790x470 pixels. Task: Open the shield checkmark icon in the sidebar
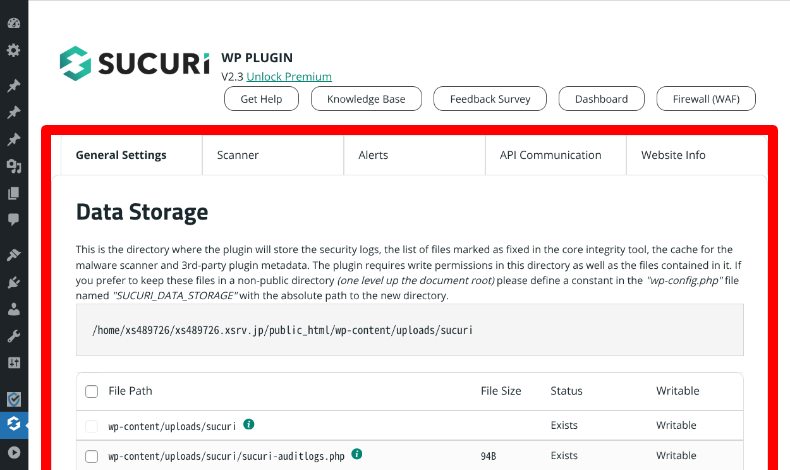(14, 399)
